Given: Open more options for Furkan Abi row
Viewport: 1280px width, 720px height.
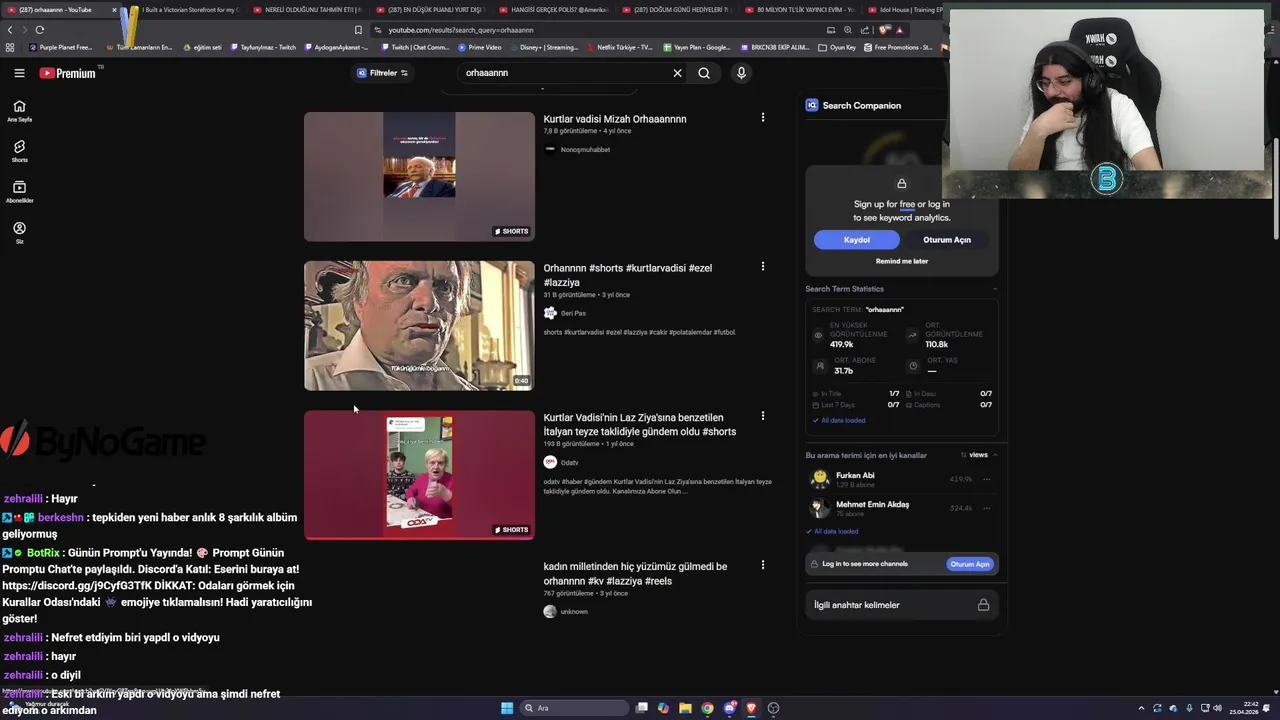Looking at the screenshot, I should point(987,479).
